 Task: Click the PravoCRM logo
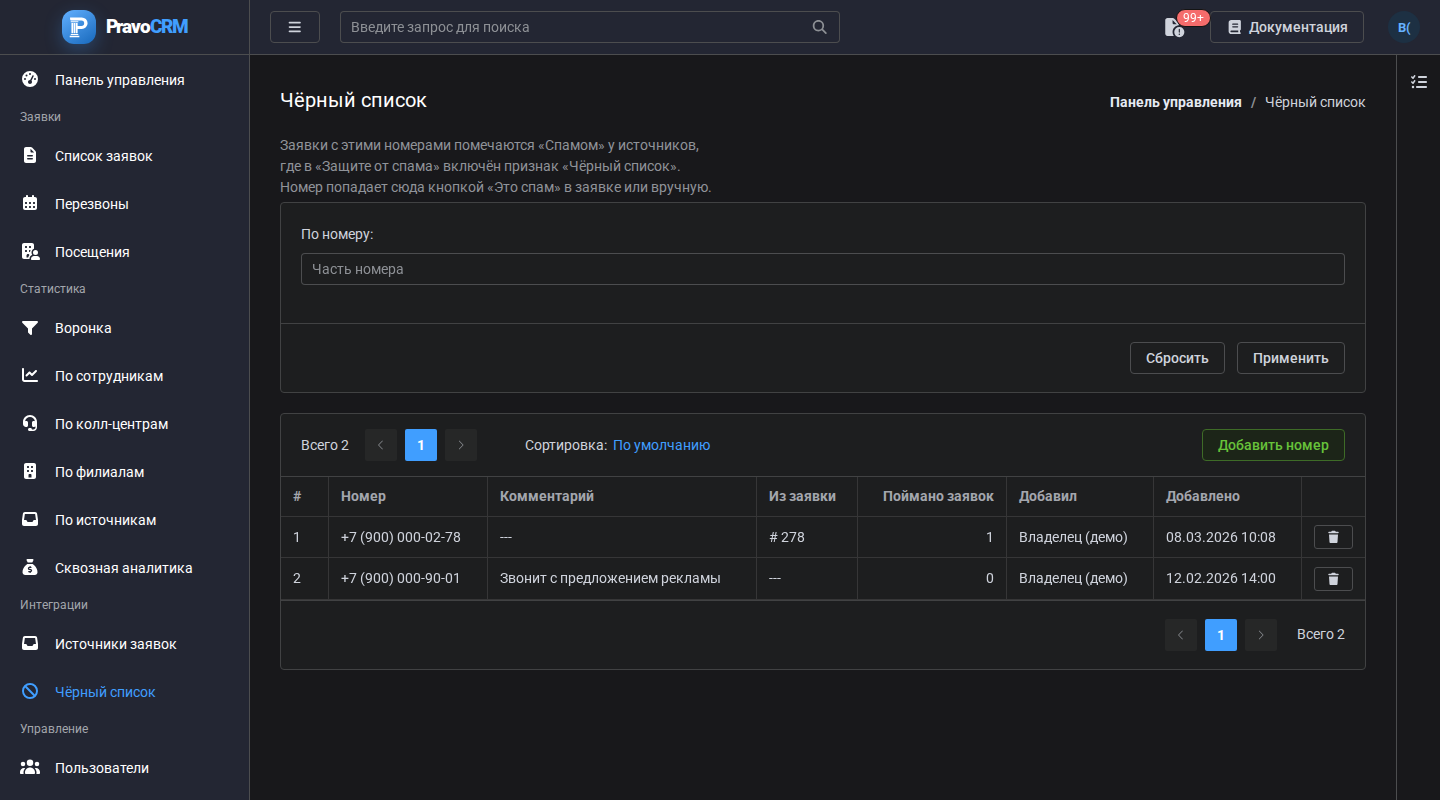click(x=125, y=27)
